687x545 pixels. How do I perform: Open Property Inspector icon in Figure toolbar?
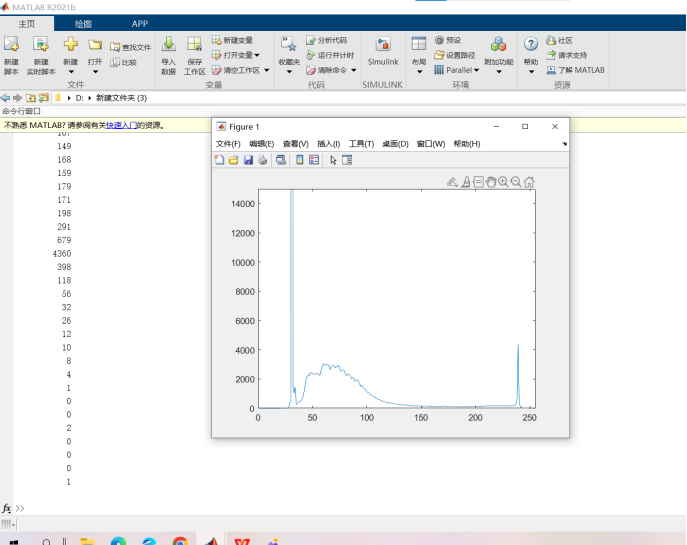point(347,160)
